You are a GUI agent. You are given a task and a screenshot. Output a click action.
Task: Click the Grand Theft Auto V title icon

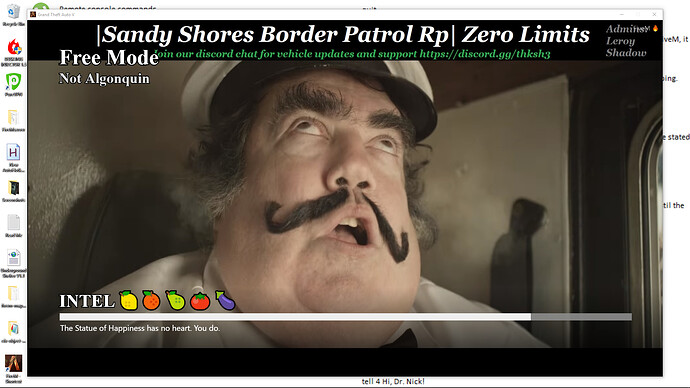click(33, 15)
